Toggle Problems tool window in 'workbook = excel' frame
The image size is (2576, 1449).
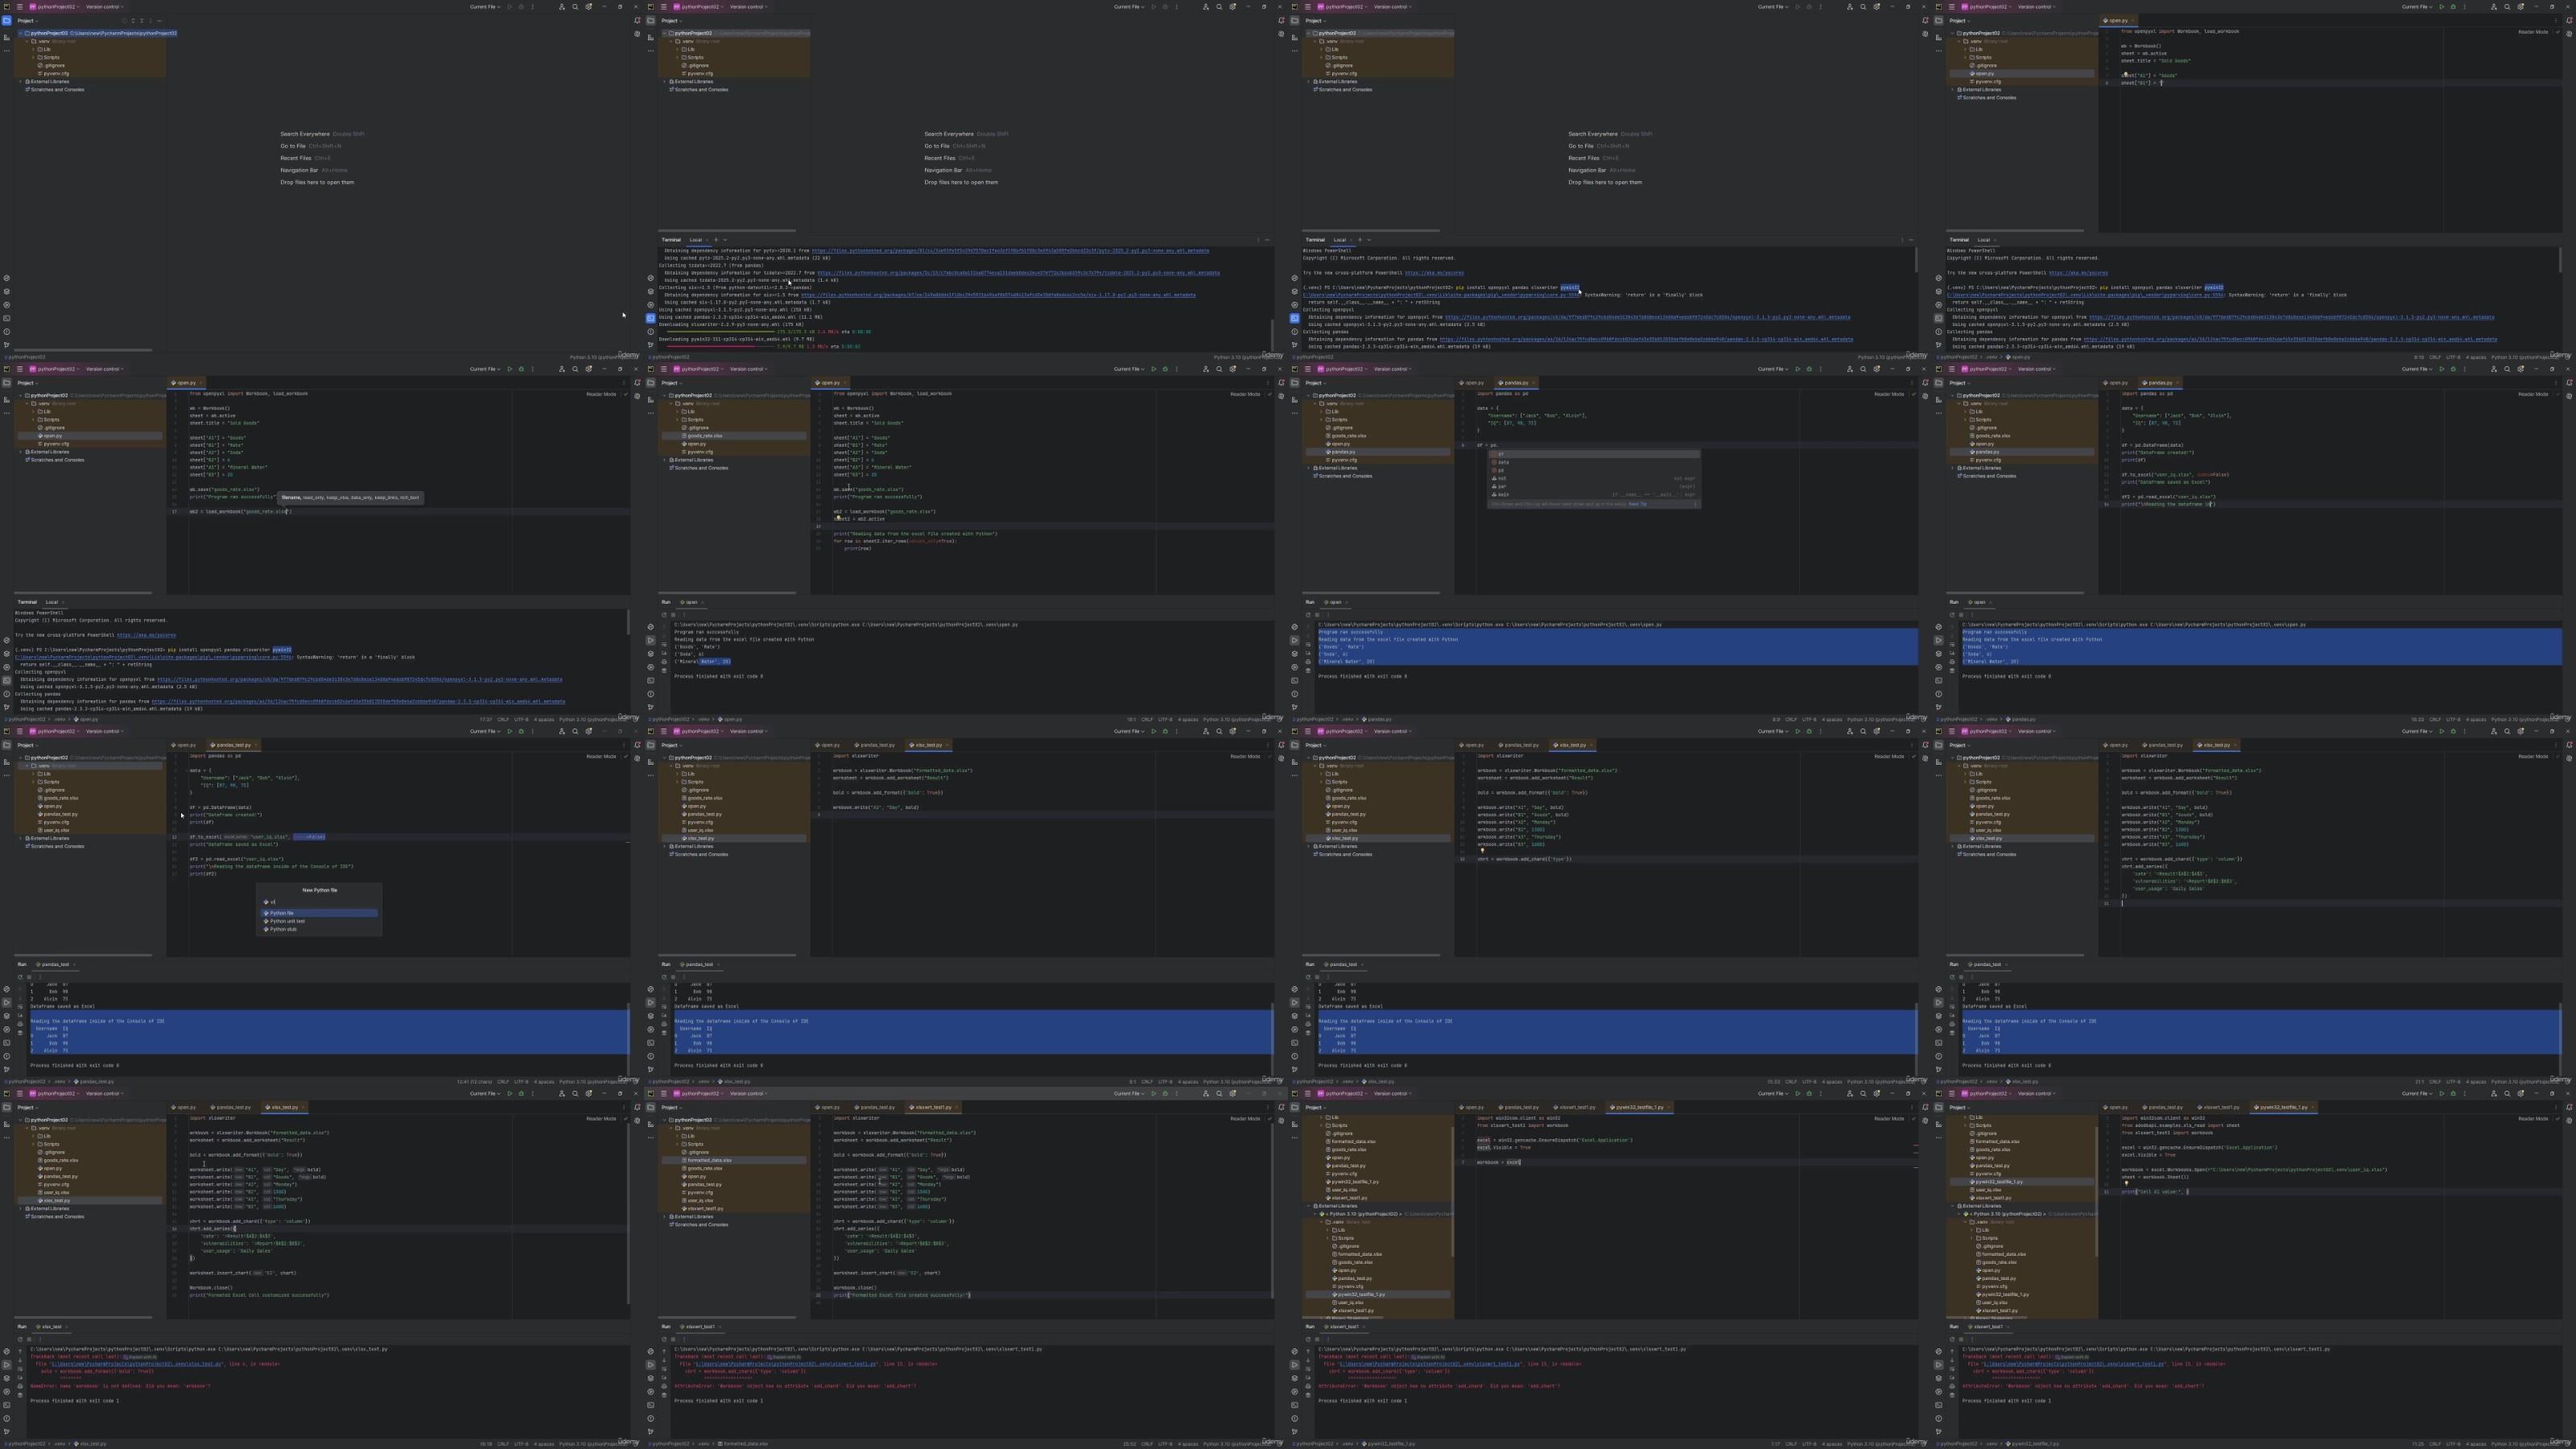(1295, 1419)
